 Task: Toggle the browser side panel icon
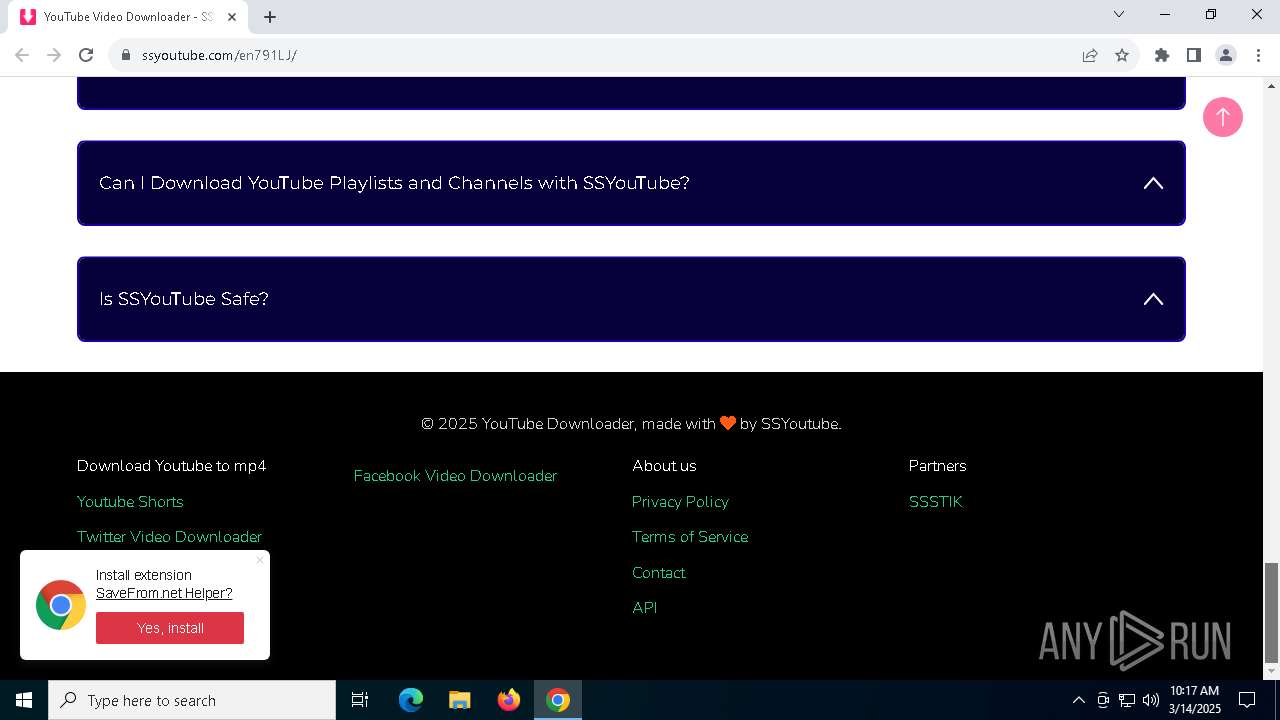click(1193, 55)
